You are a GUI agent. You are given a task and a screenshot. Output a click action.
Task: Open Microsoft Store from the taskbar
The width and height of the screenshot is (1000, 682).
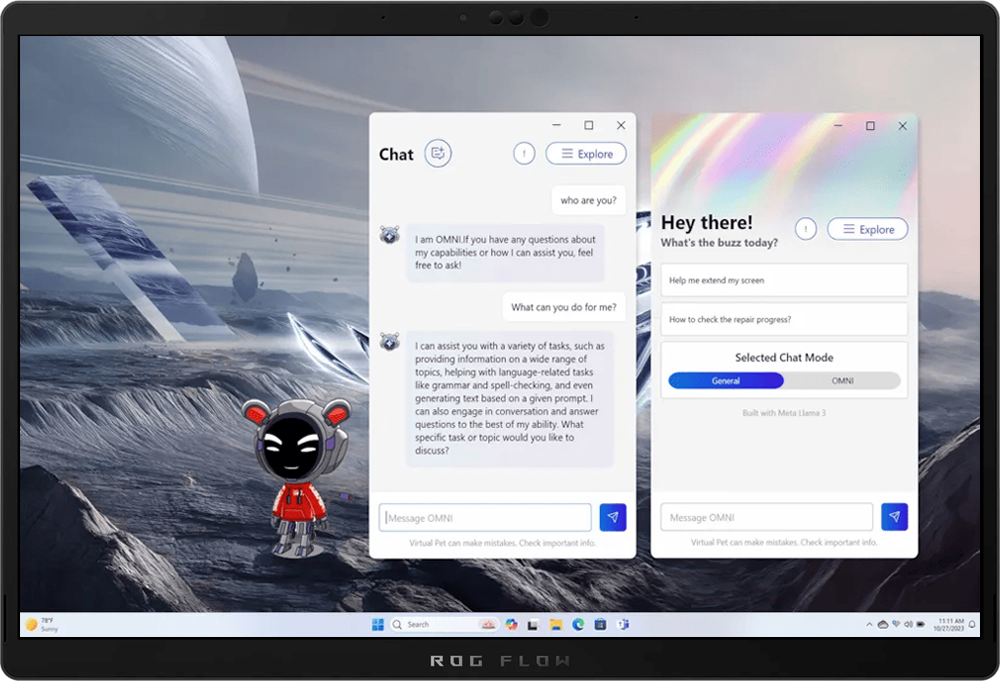click(x=600, y=625)
